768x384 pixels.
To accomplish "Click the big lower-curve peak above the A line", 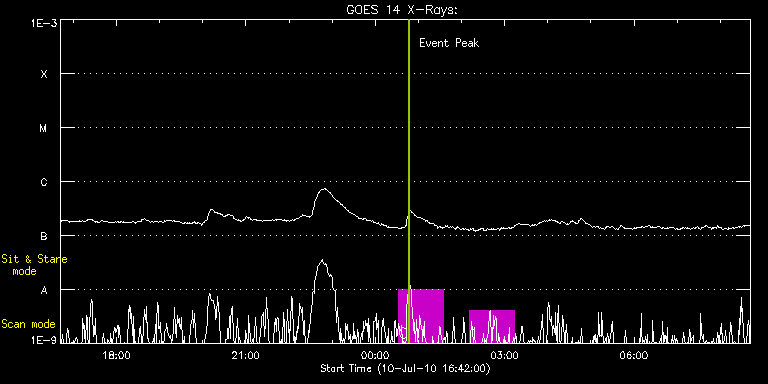I will point(322,261).
